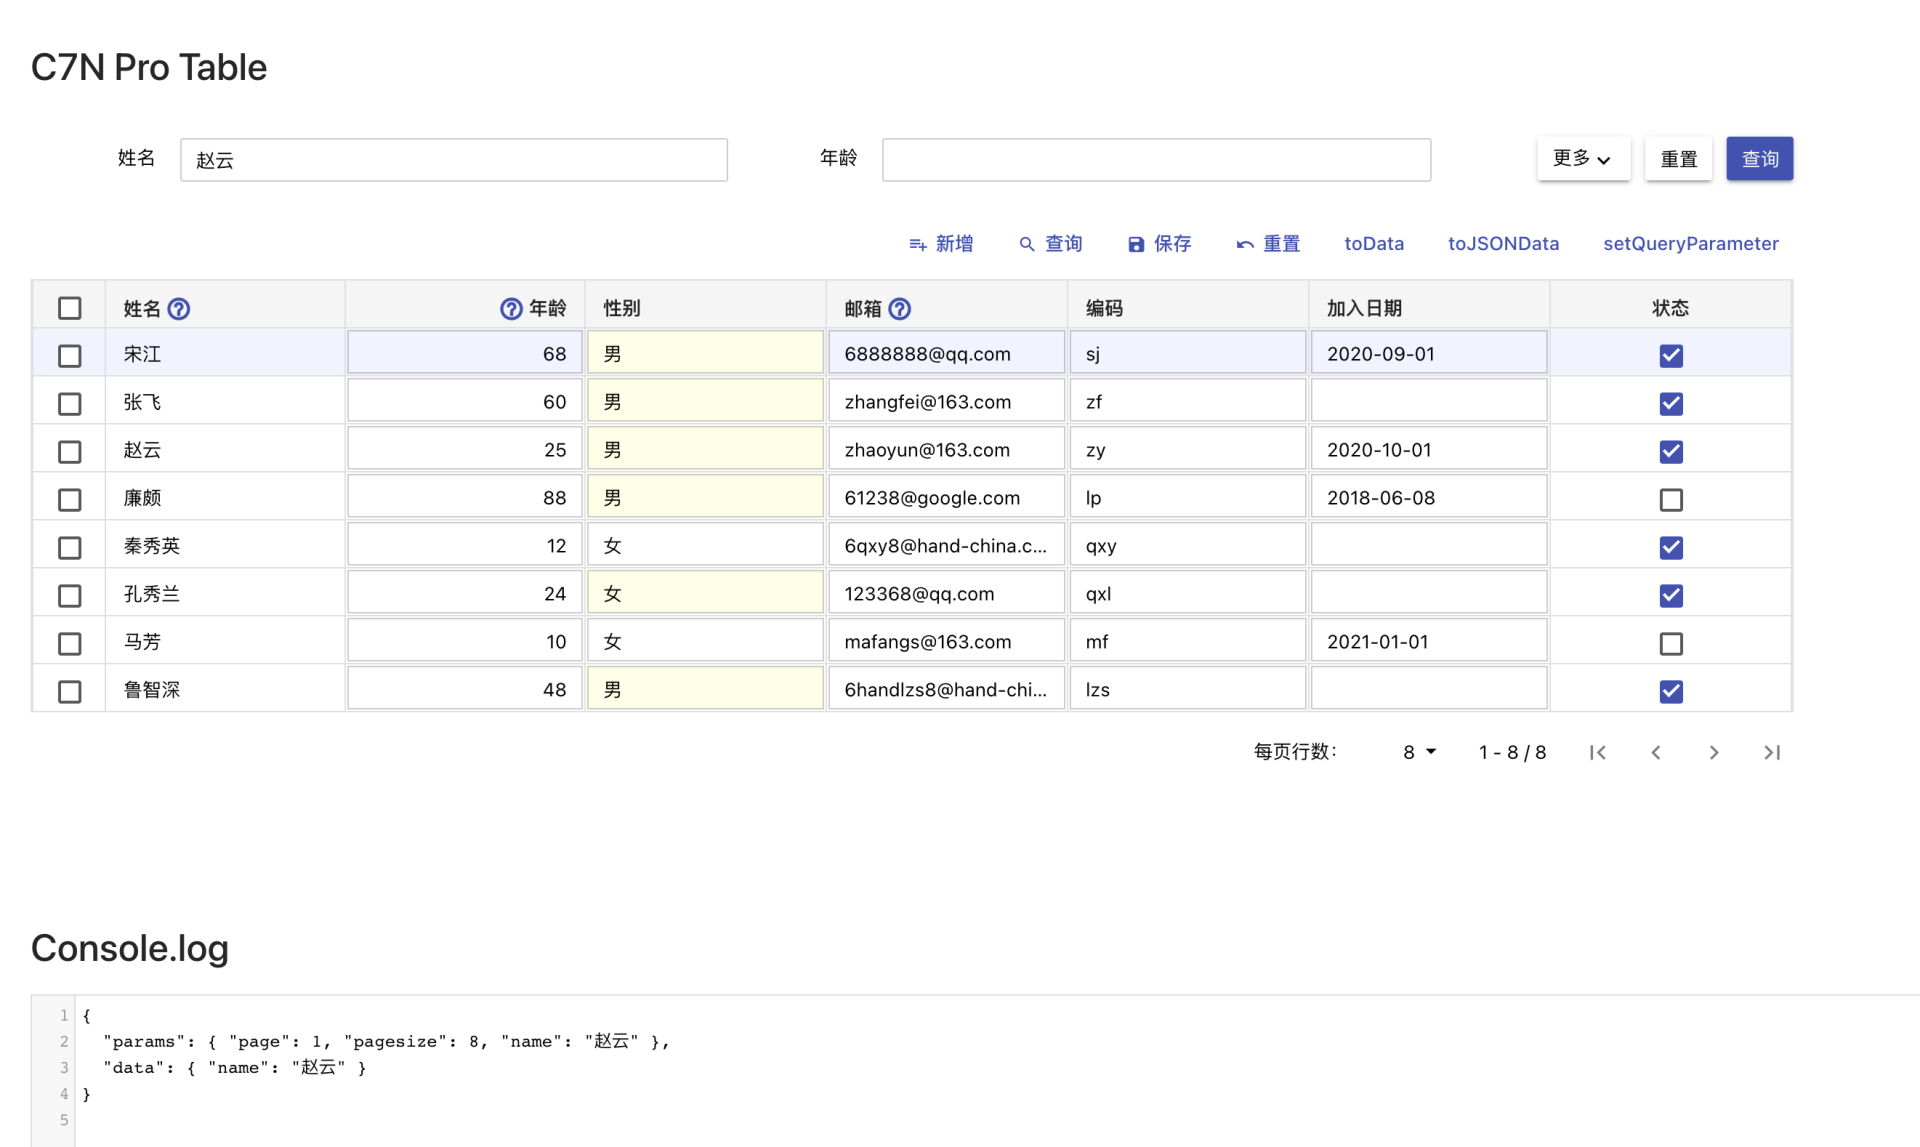Check the select-all checkbox in table header
1920x1147 pixels.
(x=69, y=308)
